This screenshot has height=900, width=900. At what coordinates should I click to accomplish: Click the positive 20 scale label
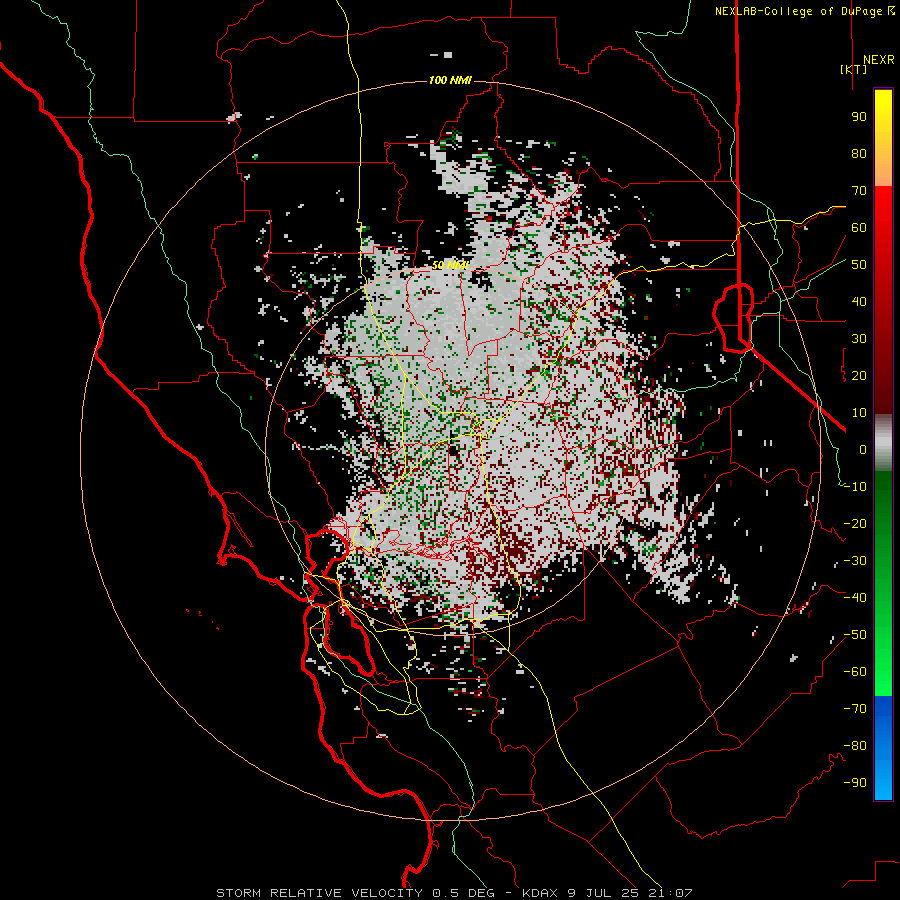pos(859,376)
